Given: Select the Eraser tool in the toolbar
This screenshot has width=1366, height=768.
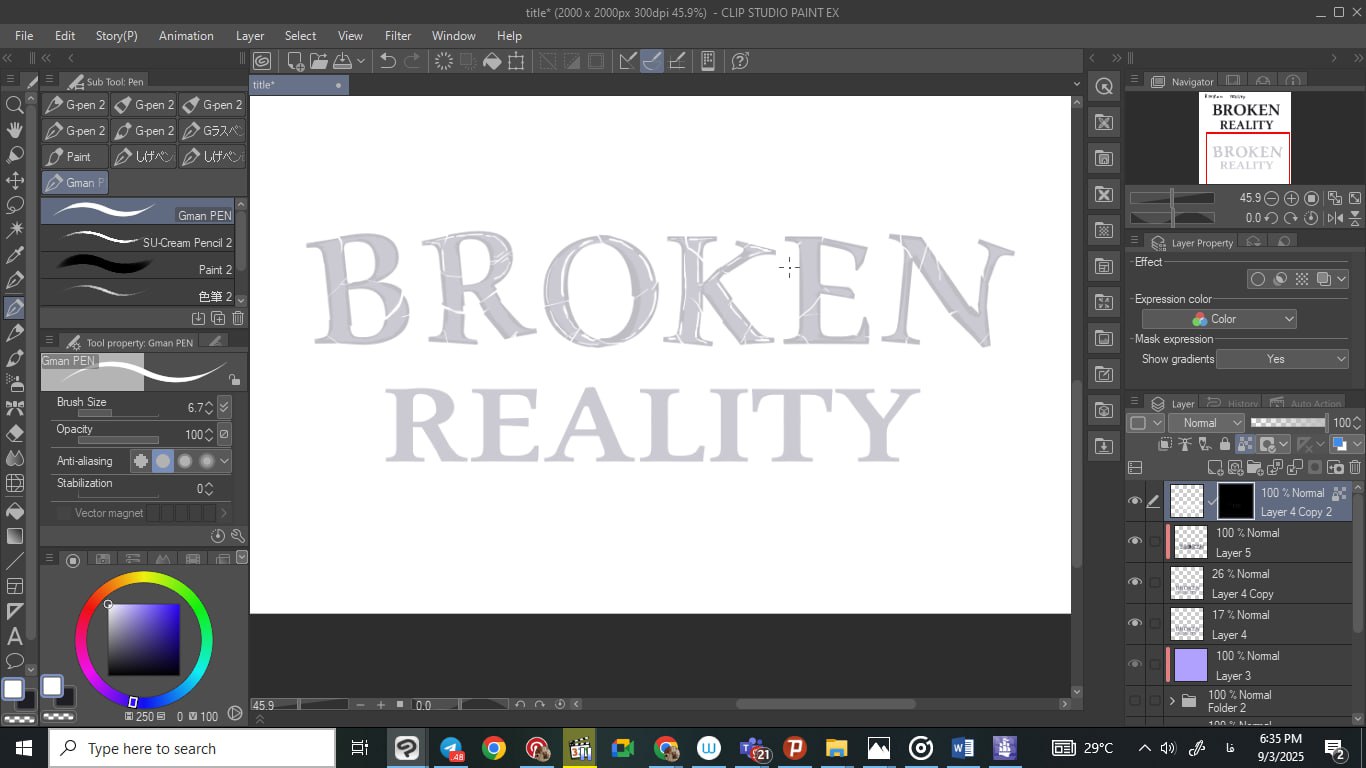Looking at the screenshot, I should (15, 433).
